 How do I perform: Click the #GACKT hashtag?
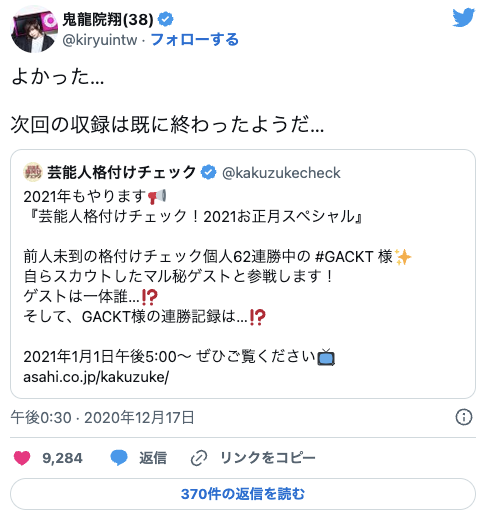click(344, 257)
